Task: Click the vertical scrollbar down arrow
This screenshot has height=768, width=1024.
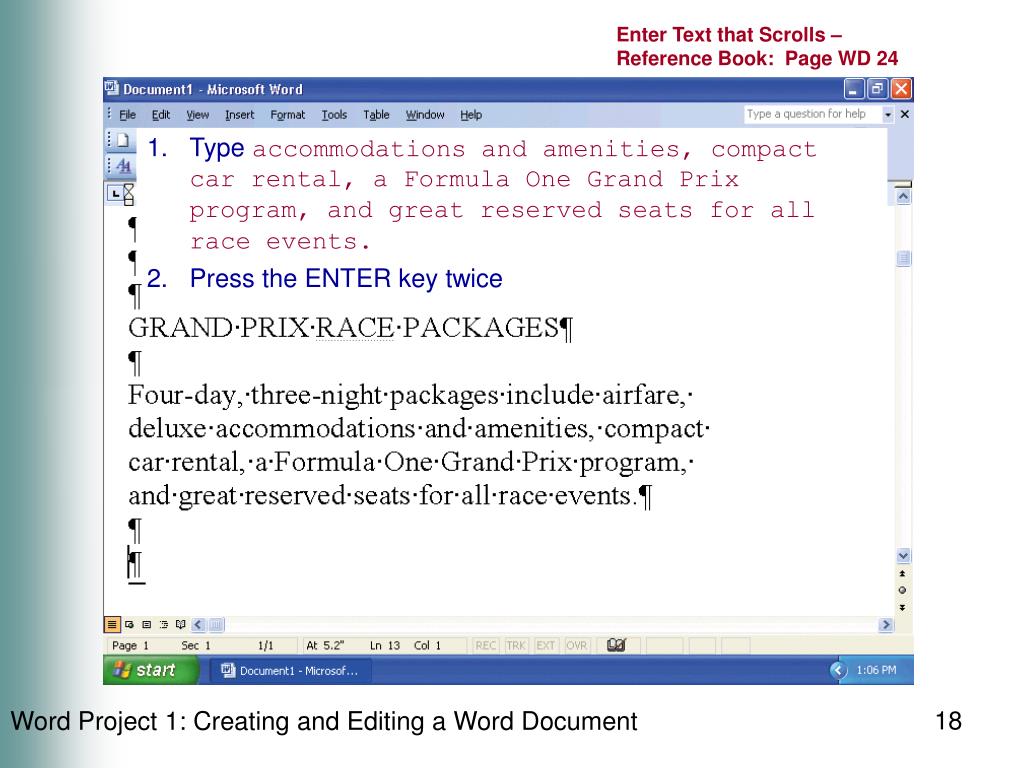Action: coord(903,556)
